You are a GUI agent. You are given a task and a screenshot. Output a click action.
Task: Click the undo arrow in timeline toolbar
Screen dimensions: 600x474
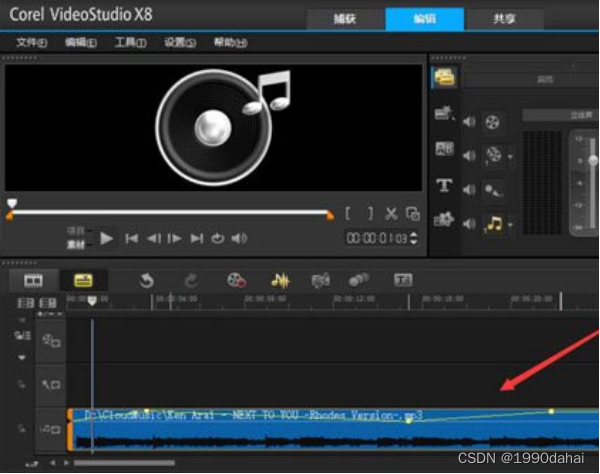(x=147, y=280)
